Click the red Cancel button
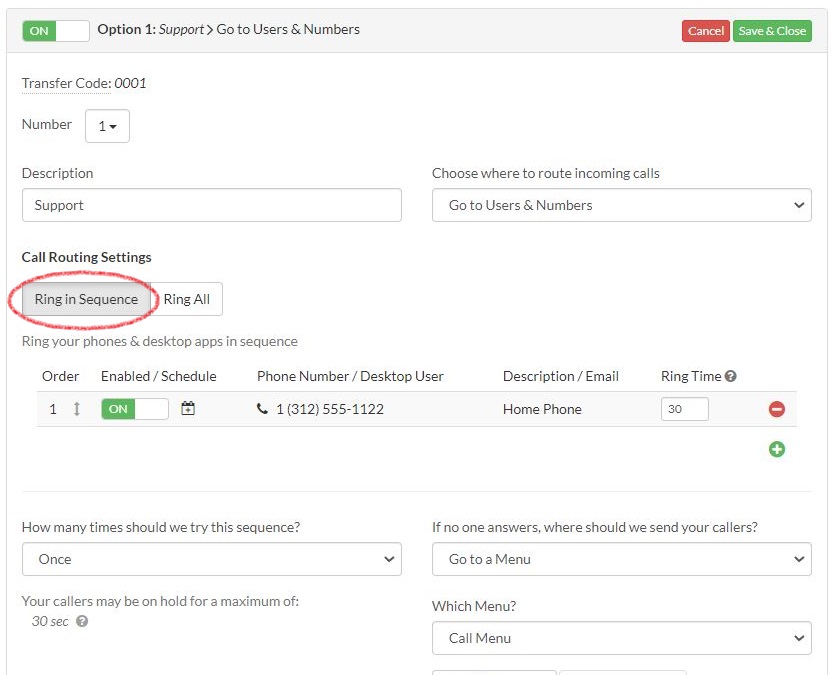Screen dimensions: 838x675 tap(705, 31)
